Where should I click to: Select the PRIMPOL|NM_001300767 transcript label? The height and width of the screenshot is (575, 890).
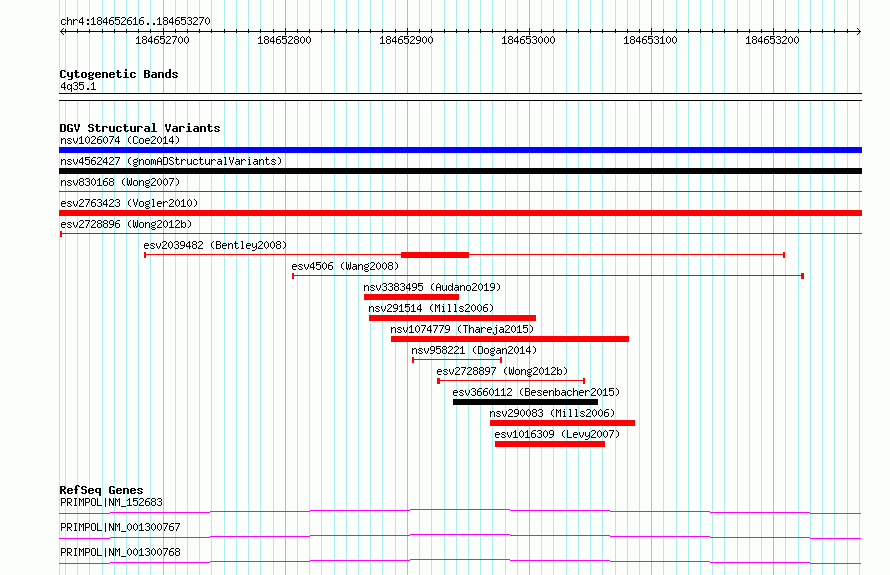[120, 527]
